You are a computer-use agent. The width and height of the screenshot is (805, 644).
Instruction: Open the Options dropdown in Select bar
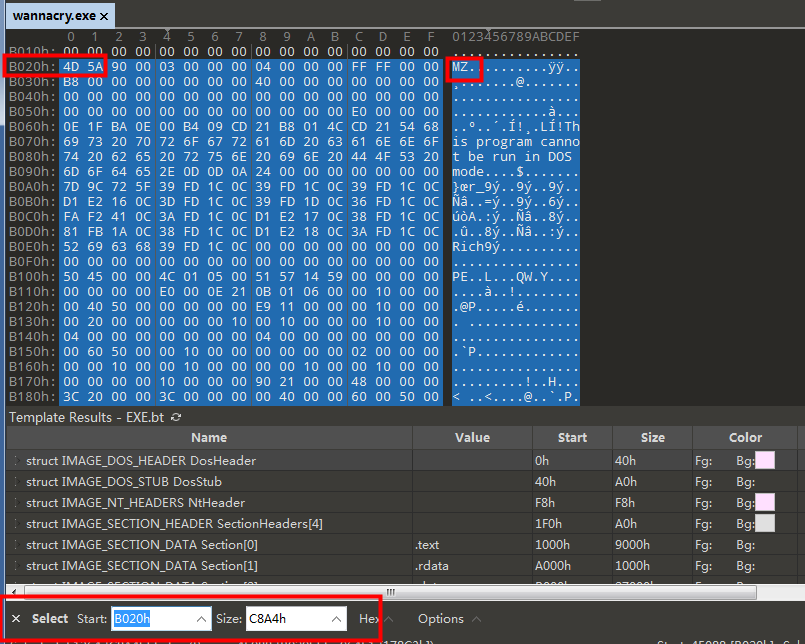449,619
